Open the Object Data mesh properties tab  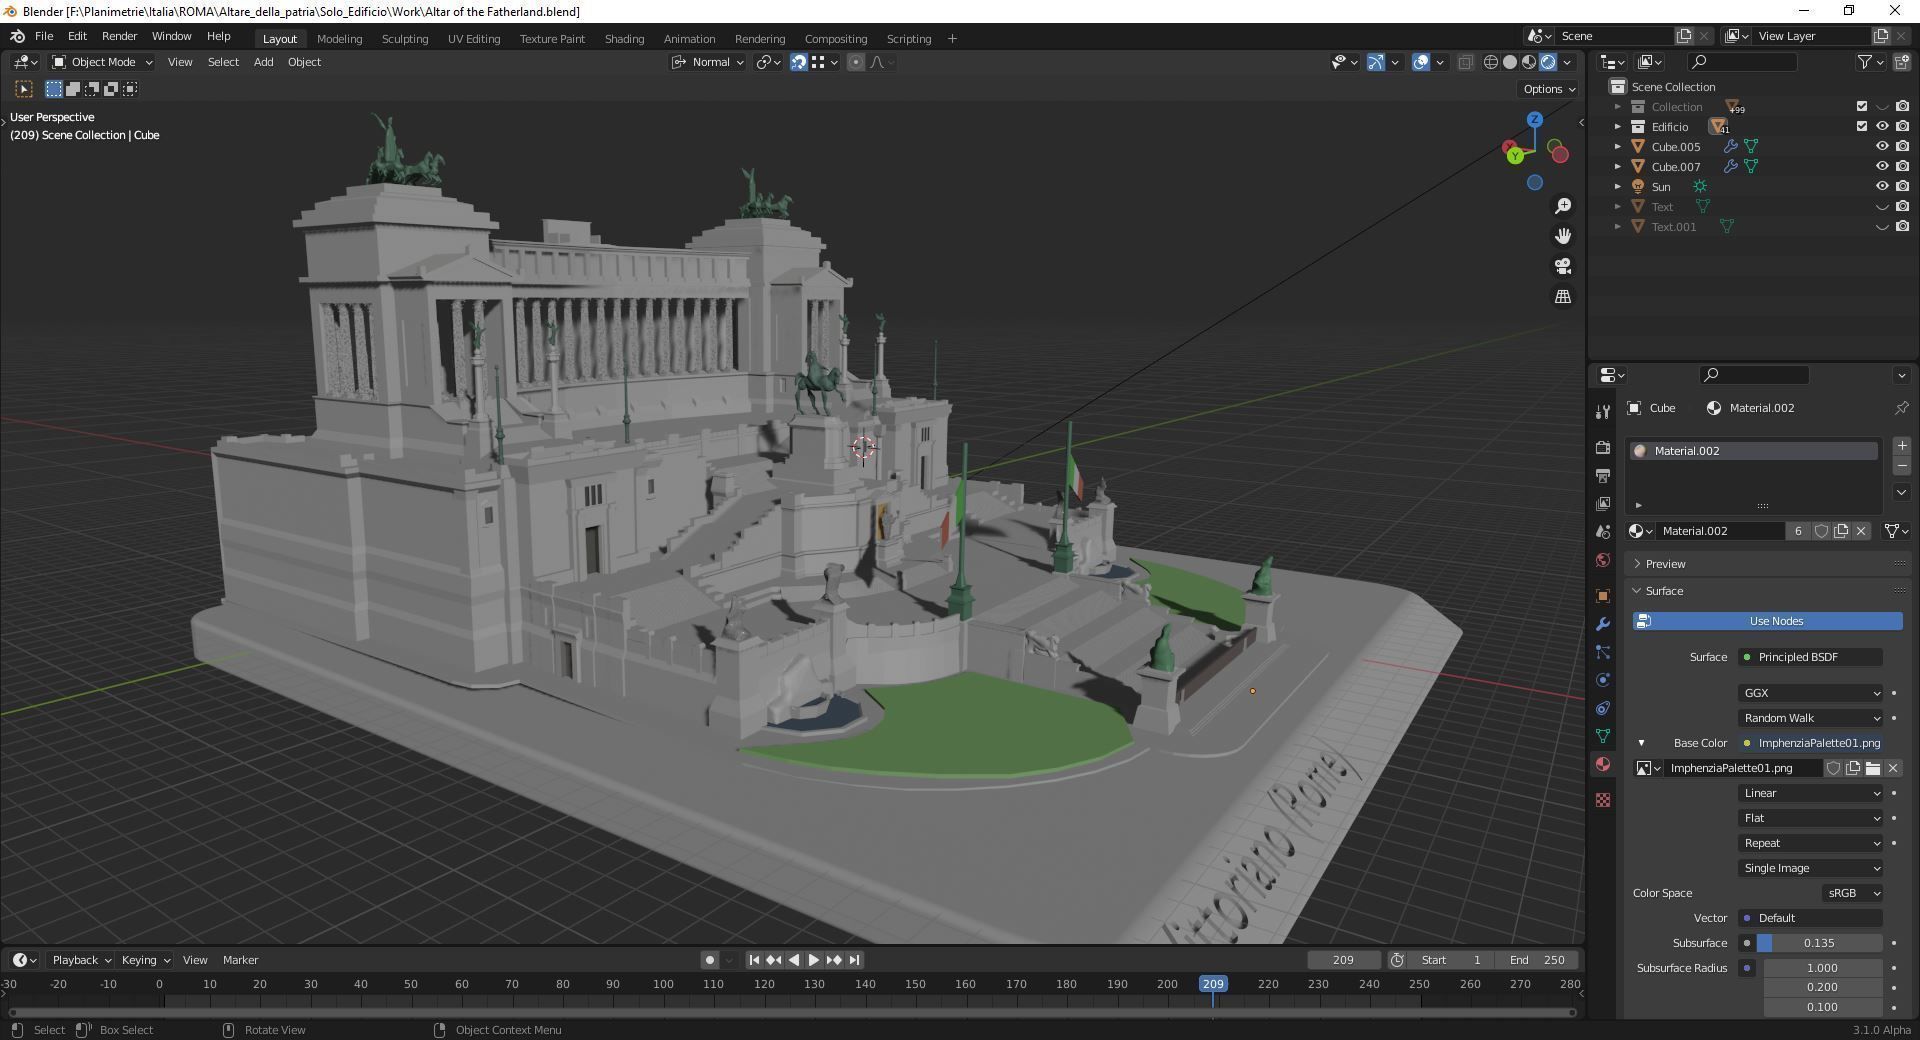point(1603,736)
